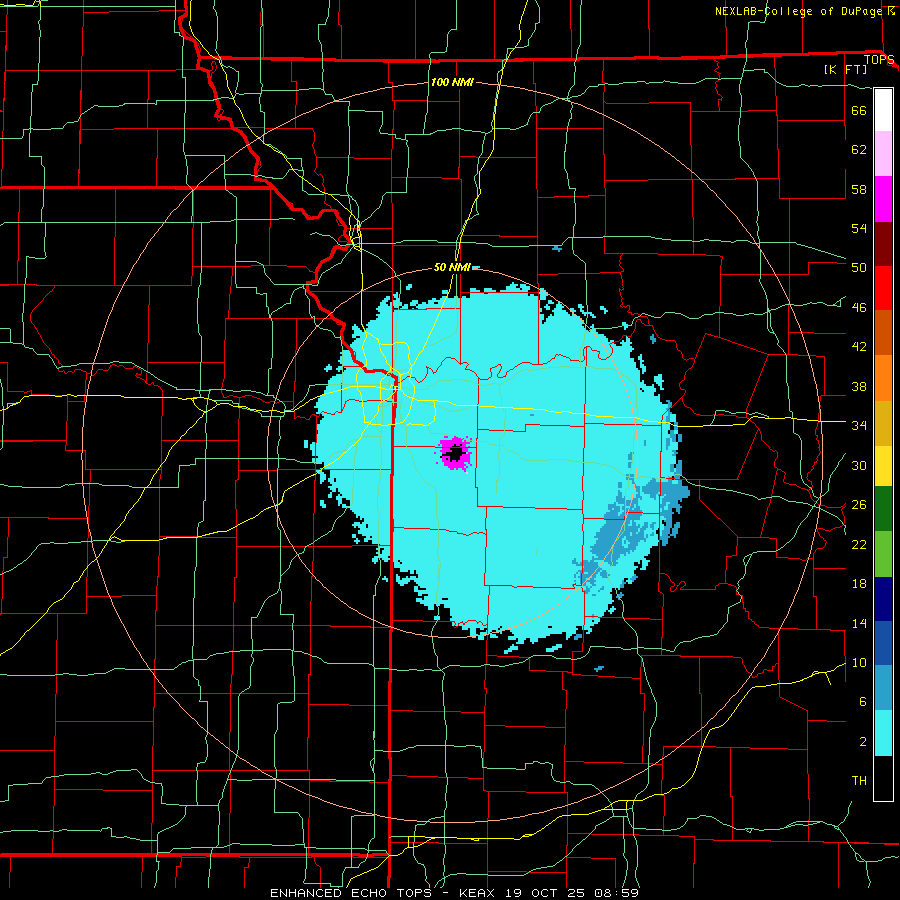Click the legend value '62'

click(x=859, y=150)
